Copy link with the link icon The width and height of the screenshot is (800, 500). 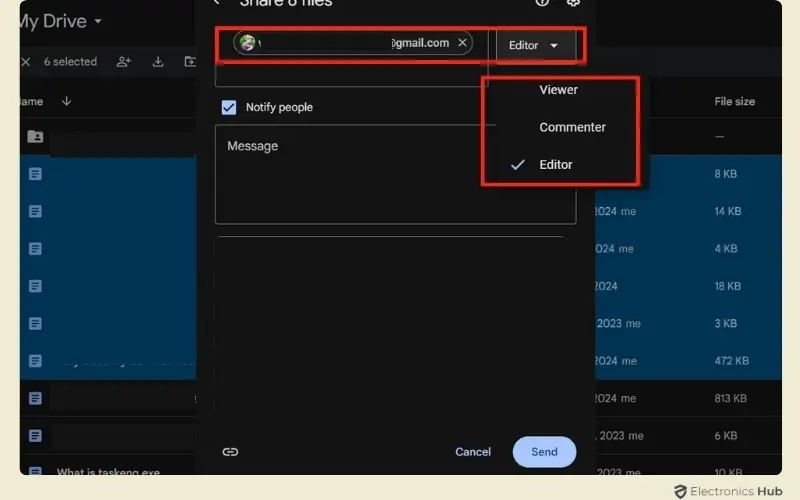click(x=230, y=452)
